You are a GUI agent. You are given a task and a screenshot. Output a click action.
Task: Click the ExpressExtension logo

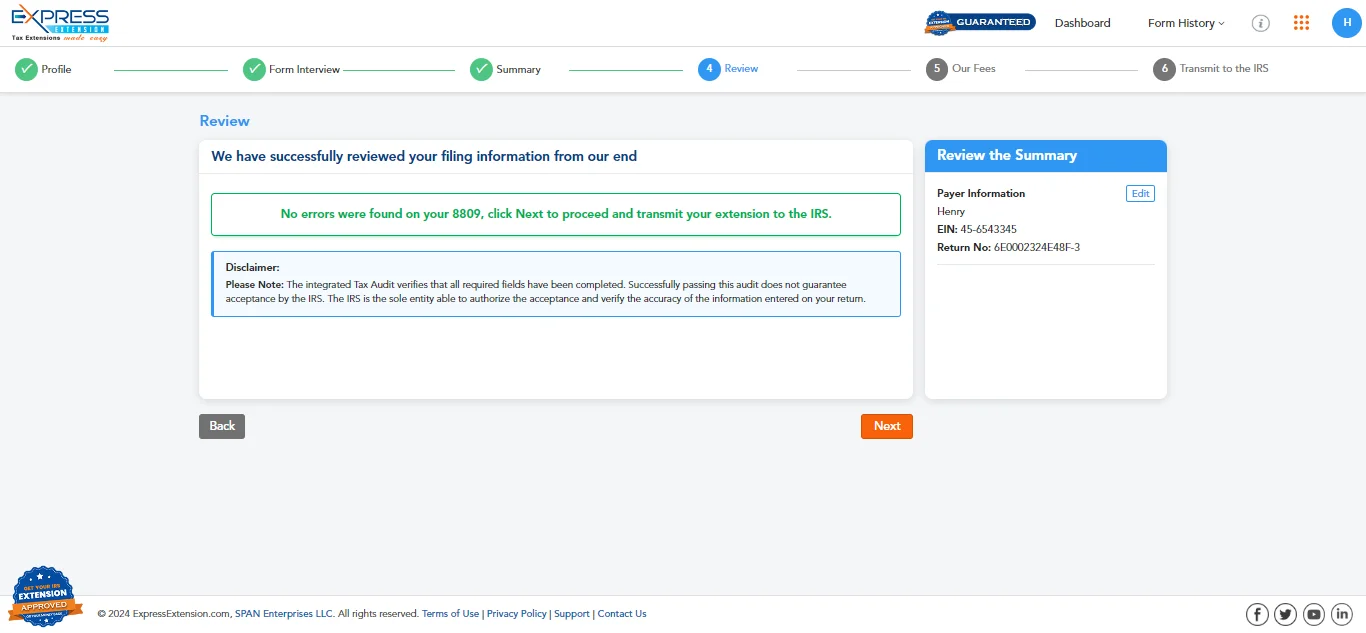coord(60,22)
